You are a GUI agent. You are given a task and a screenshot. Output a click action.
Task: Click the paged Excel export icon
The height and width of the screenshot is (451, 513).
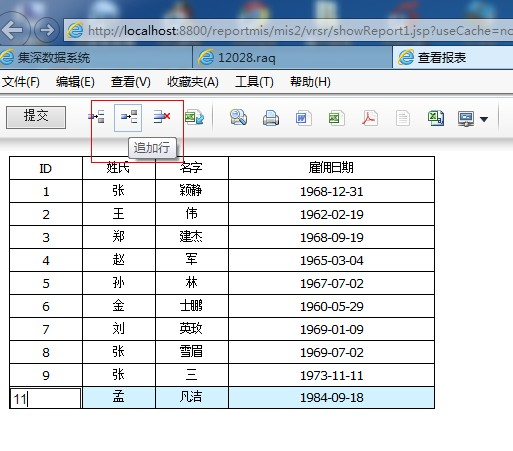(x=436, y=118)
